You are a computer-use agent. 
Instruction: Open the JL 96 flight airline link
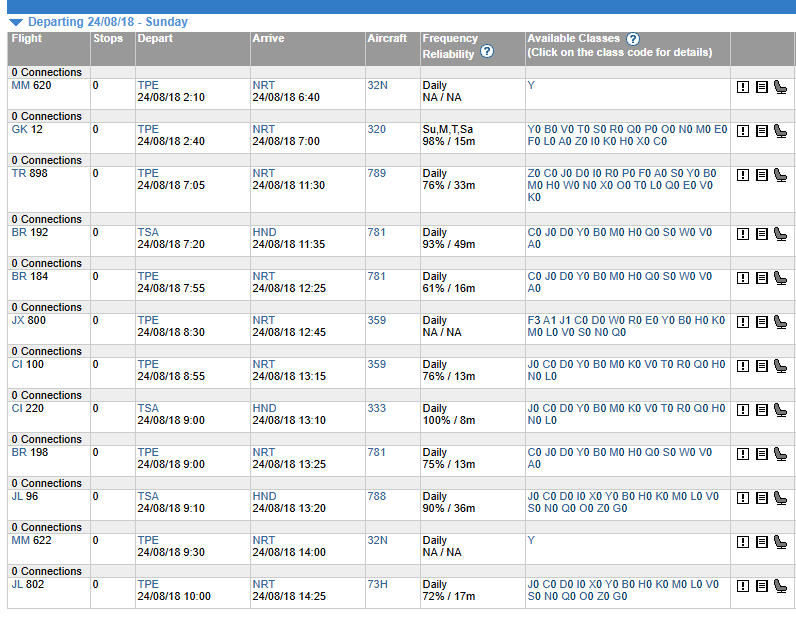tap(17, 497)
